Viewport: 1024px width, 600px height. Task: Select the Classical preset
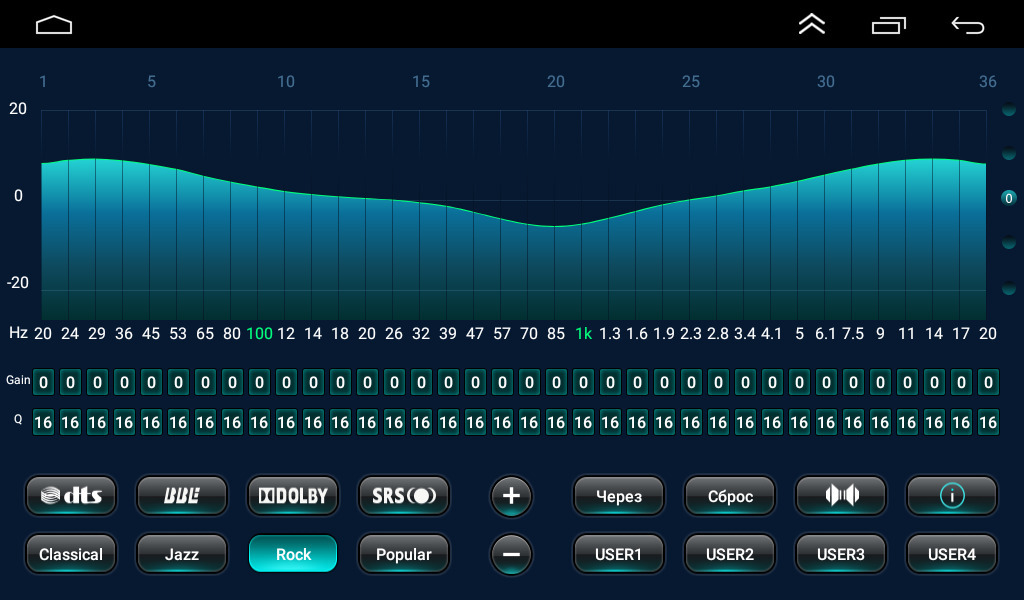tap(71, 554)
